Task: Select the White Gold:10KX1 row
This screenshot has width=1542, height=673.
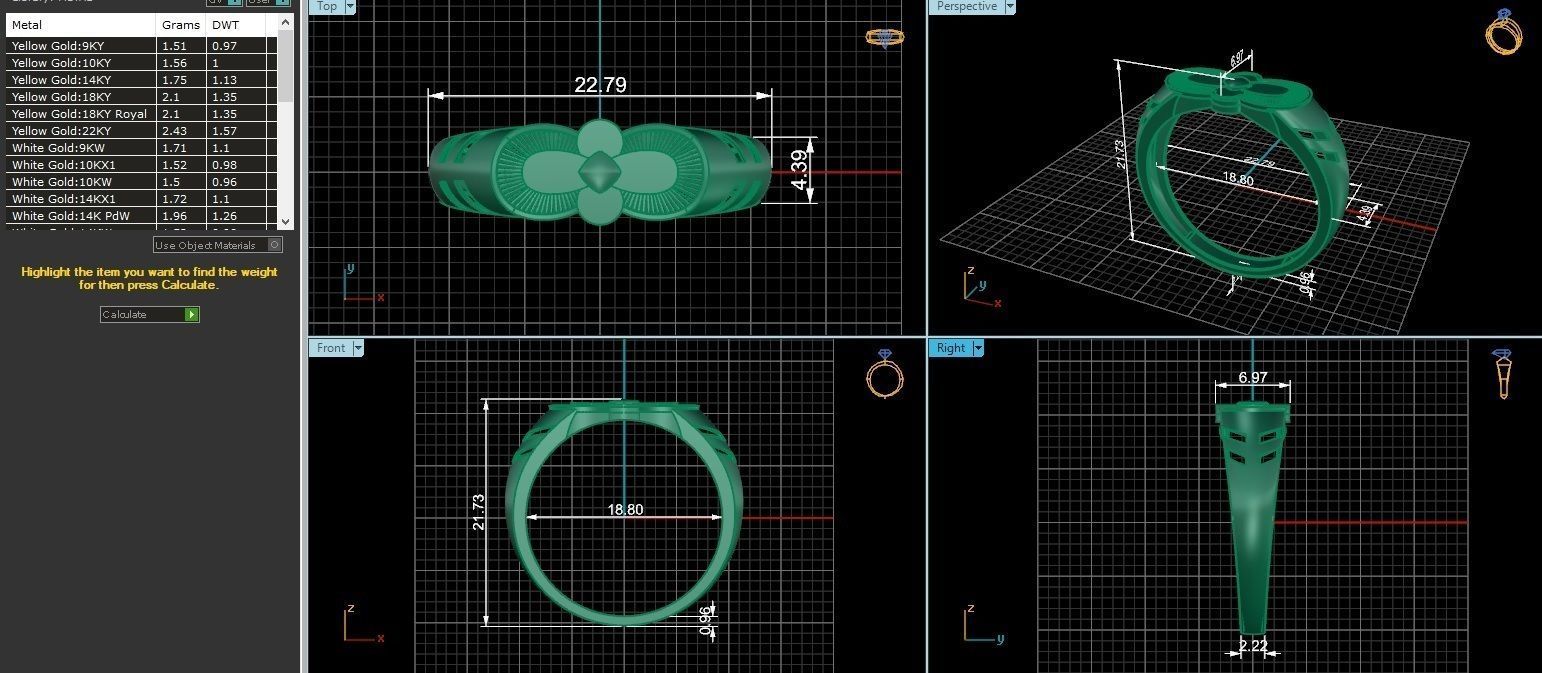Action: point(141,165)
